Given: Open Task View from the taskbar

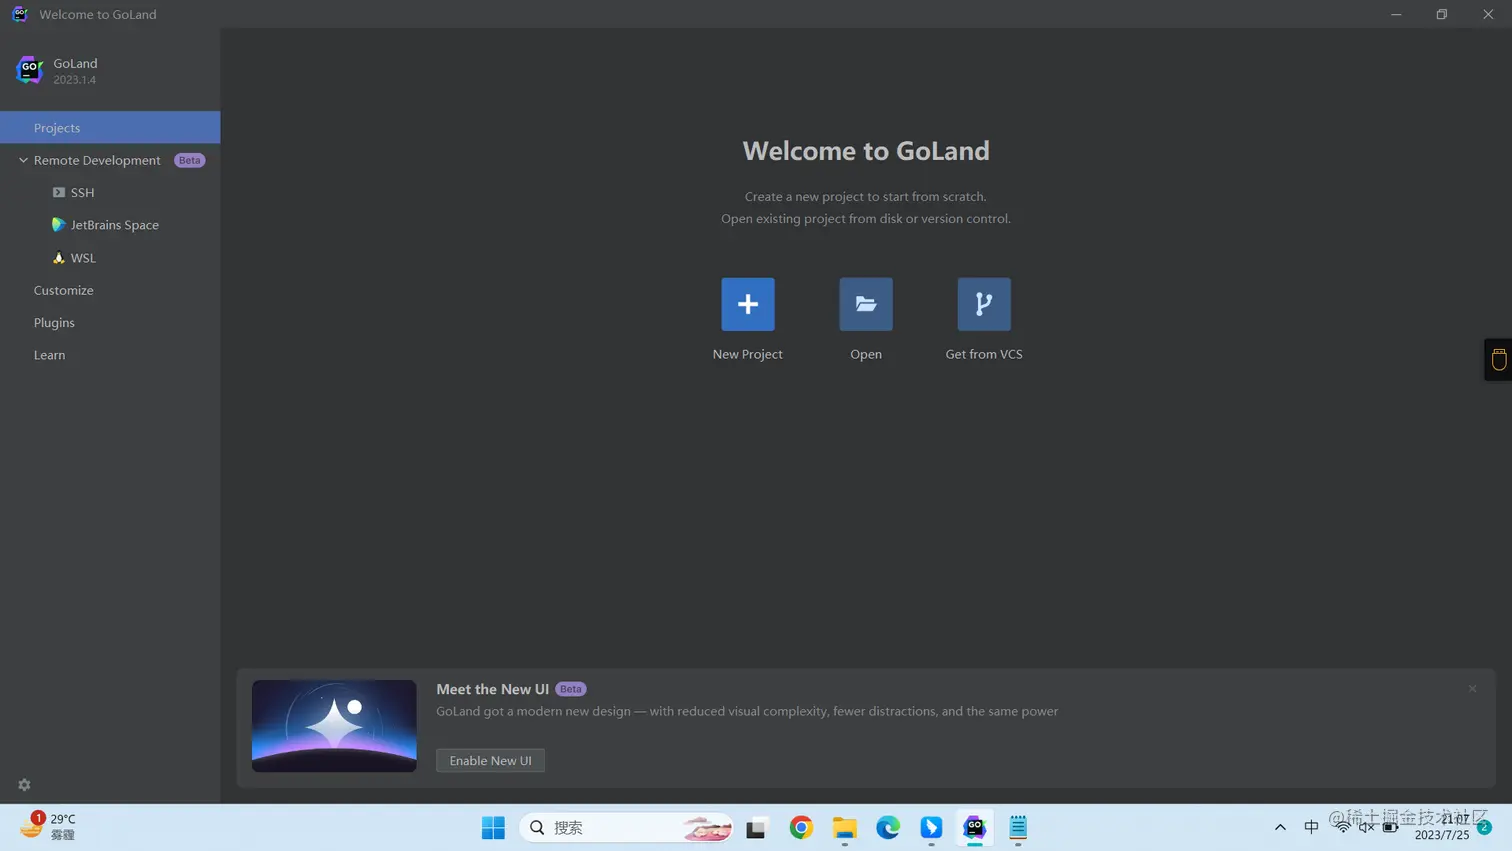Looking at the screenshot, I should click(x=756, y=828).
